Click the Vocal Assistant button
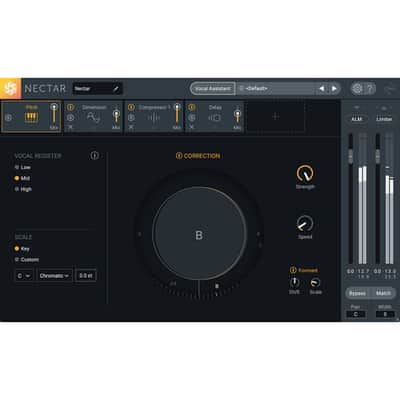 click(213, 89)
